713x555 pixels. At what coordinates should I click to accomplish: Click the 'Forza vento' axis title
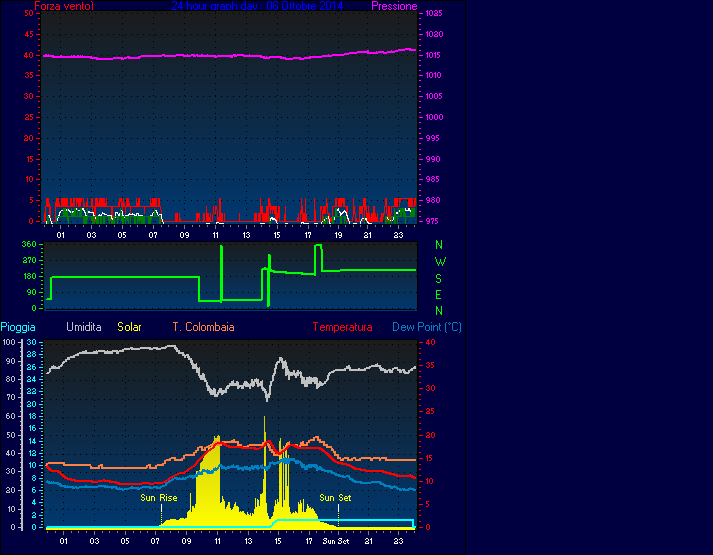tap(64, 6)
